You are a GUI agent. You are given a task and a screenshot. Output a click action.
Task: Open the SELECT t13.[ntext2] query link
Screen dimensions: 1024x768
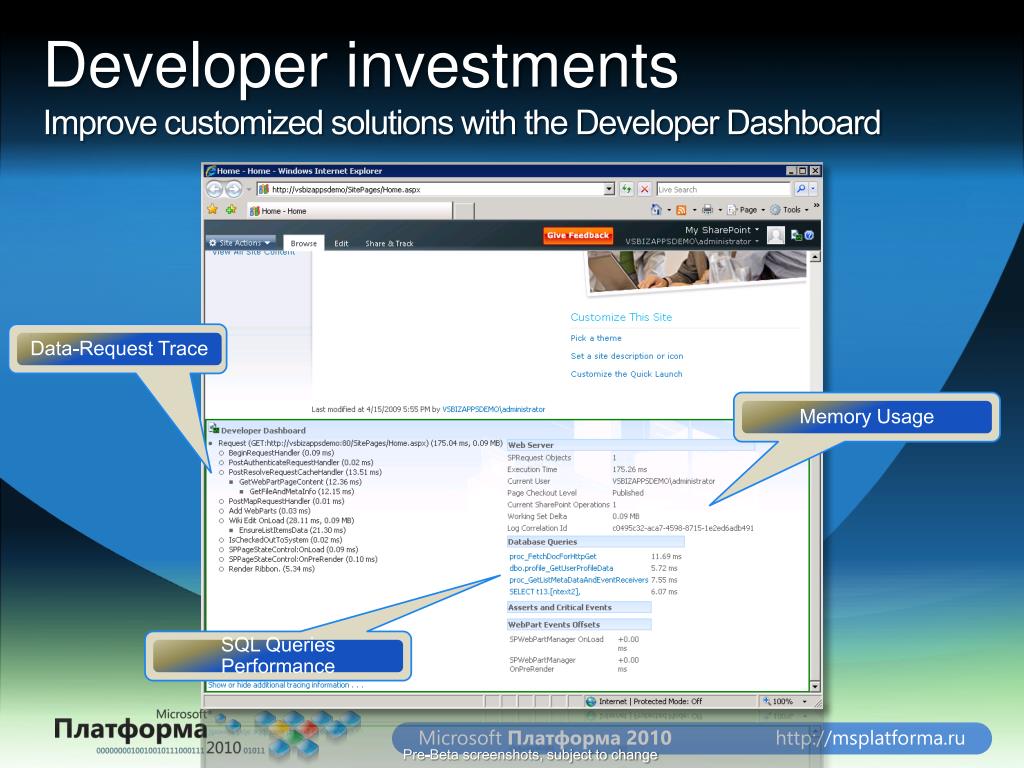(x=545, y=592)
